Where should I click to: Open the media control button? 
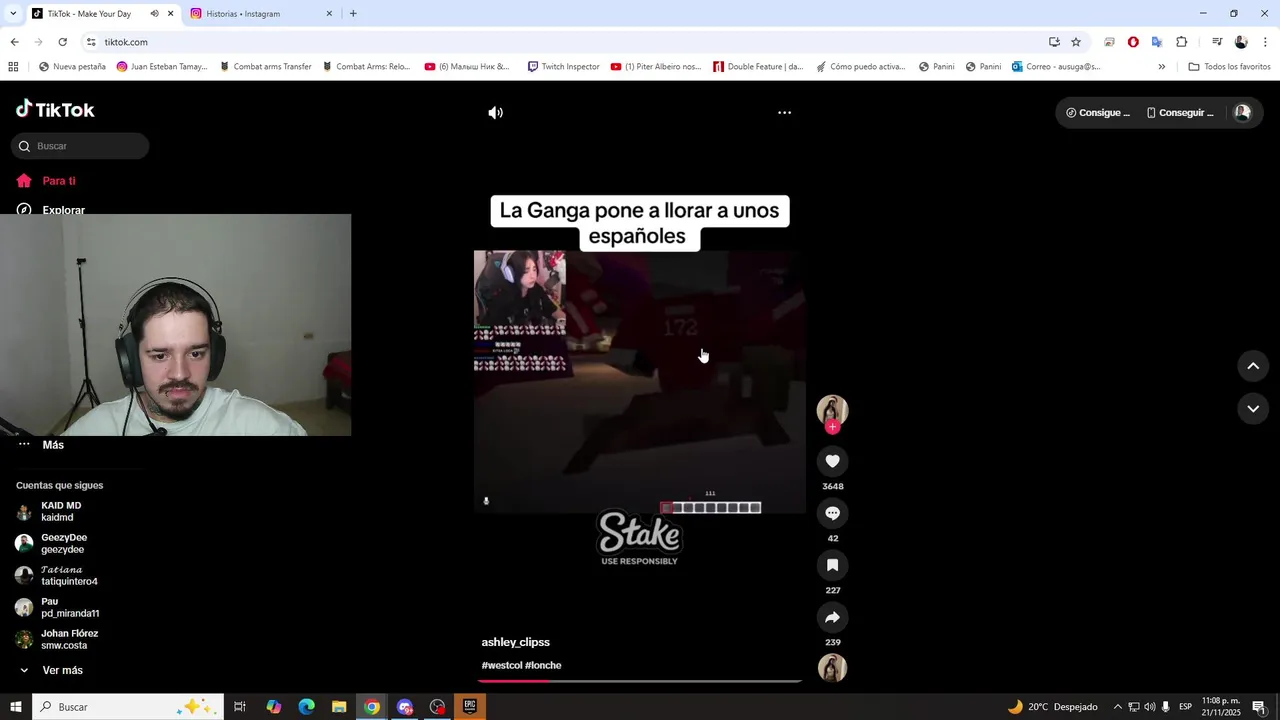1217,42
